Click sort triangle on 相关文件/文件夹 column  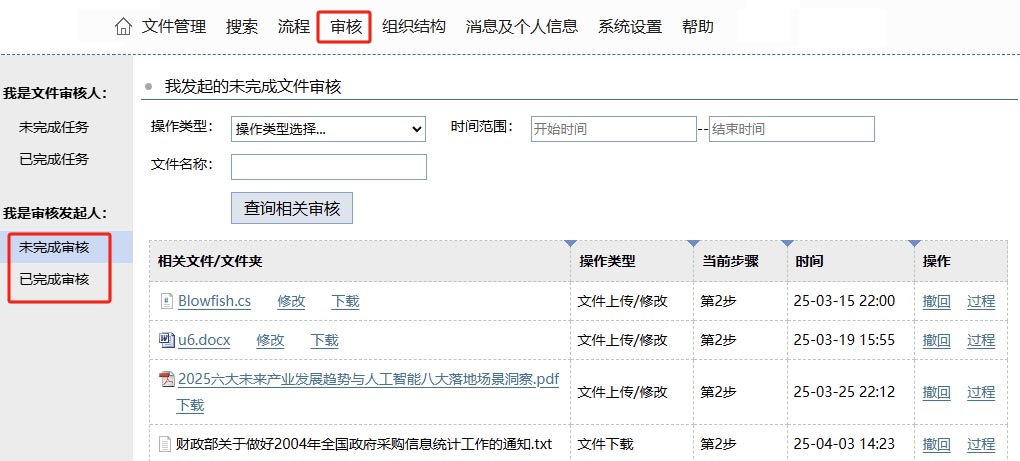(x=570, y=243)
